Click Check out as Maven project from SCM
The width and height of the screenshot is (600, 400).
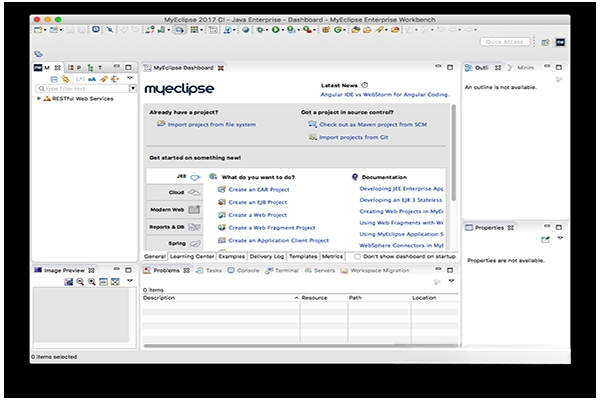[x=373, y=124]
